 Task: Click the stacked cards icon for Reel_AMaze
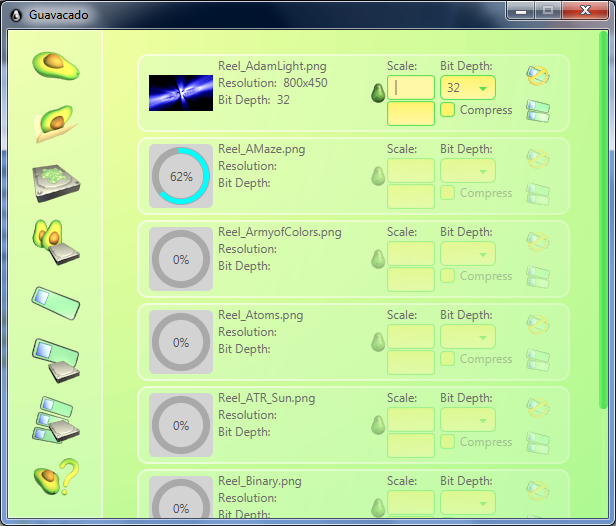pyautogui.click(x=538, y=194)
